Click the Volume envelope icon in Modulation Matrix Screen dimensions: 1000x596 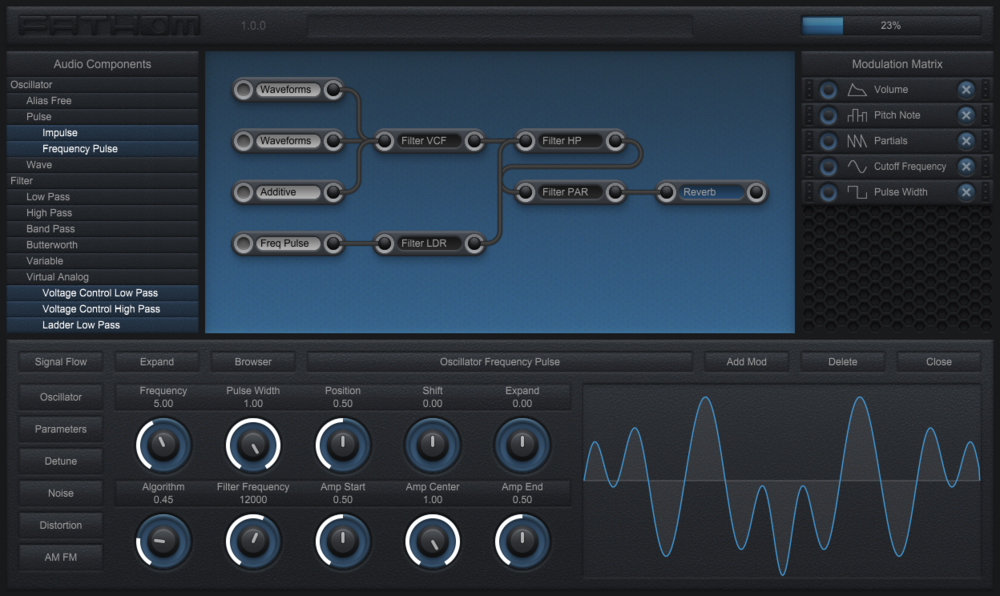point(857,90)
